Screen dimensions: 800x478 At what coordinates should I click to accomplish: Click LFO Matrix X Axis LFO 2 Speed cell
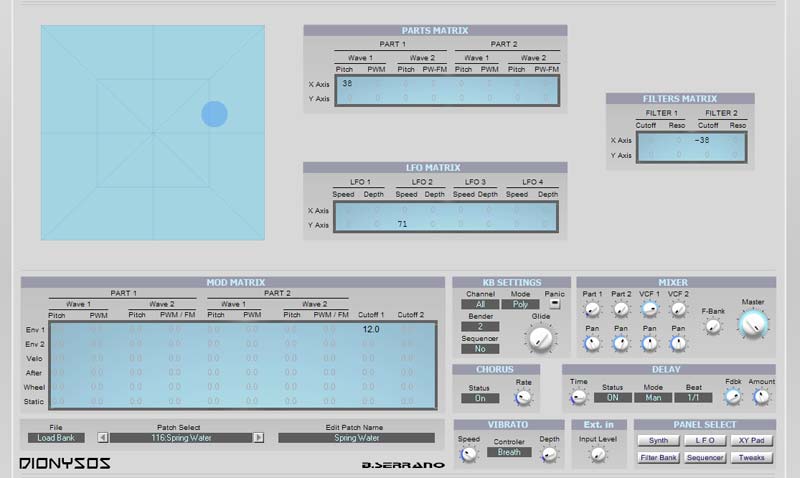pyautogui.click(x=405, y=210)
